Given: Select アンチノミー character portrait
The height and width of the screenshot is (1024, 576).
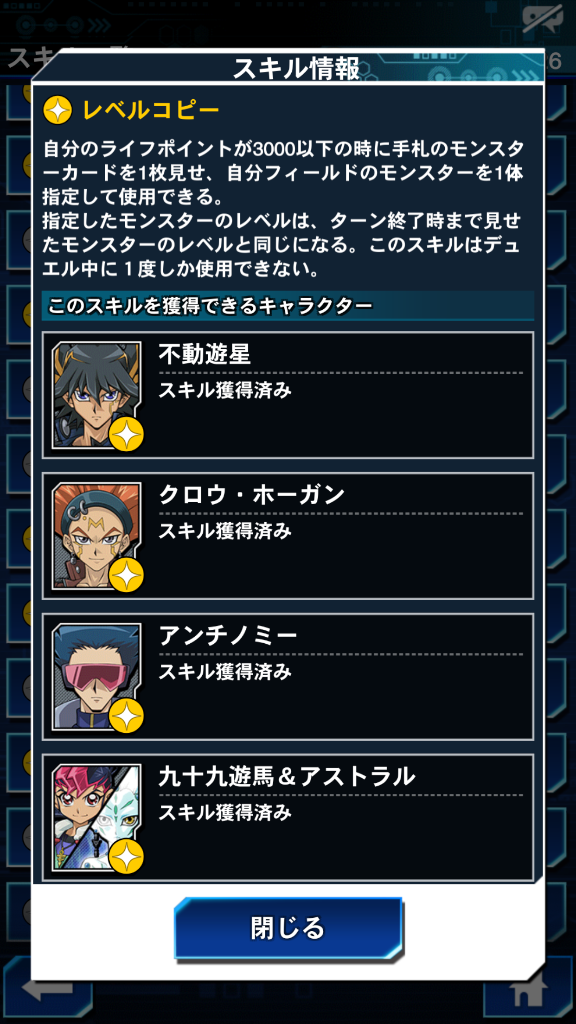Looking at the screenshot, I should coord(97,677).
